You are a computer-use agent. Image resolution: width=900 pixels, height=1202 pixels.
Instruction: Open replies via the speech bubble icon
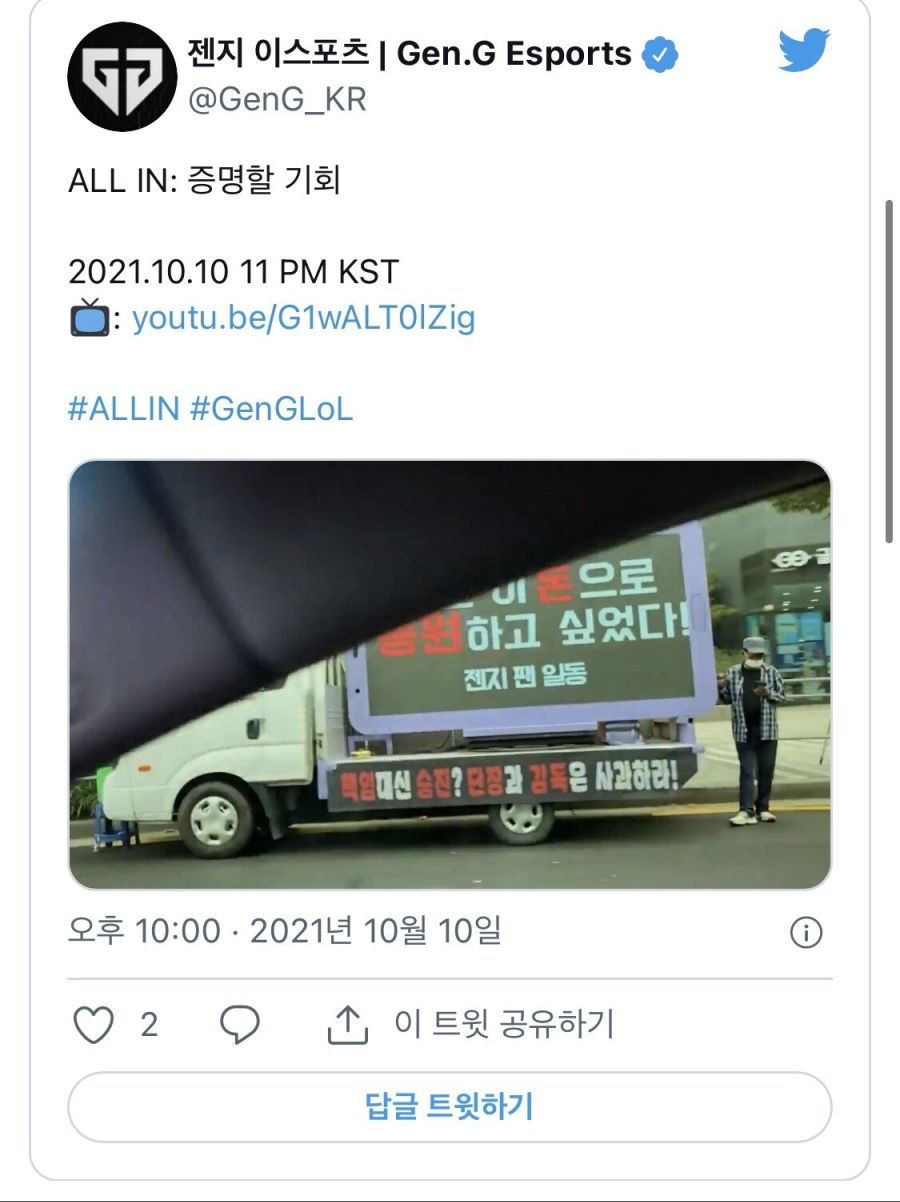point(239,1025)
